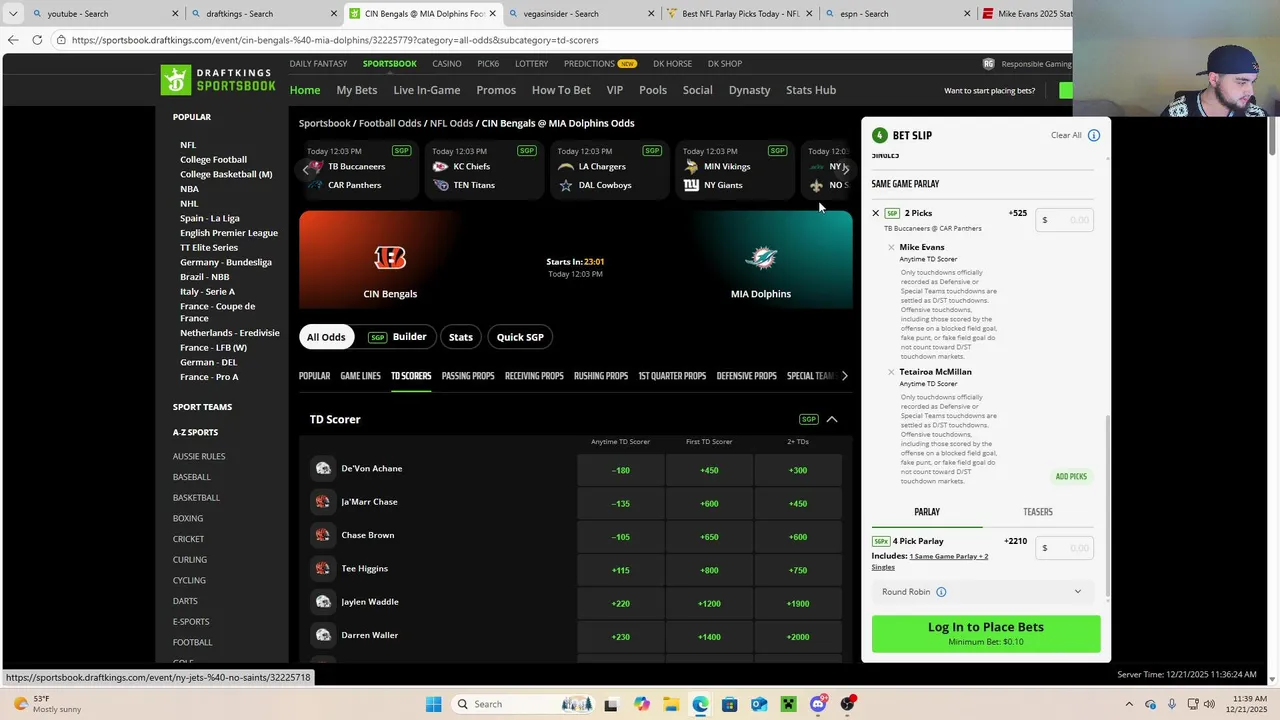This screenshot has height=720, width=1280.
Task: Click Clear All in the bet slip
Action: (1066, 135)
